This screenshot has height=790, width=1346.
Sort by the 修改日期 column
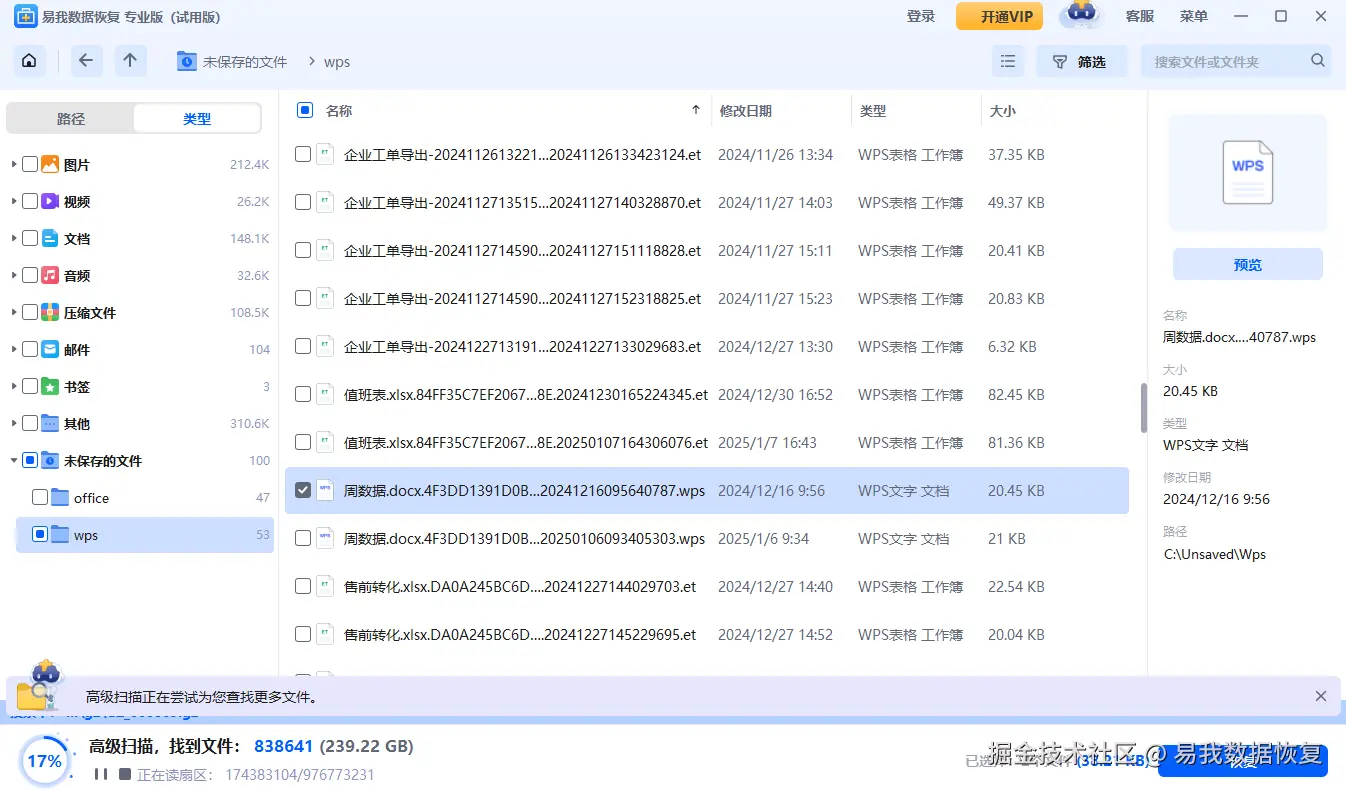tap(746, 111)
